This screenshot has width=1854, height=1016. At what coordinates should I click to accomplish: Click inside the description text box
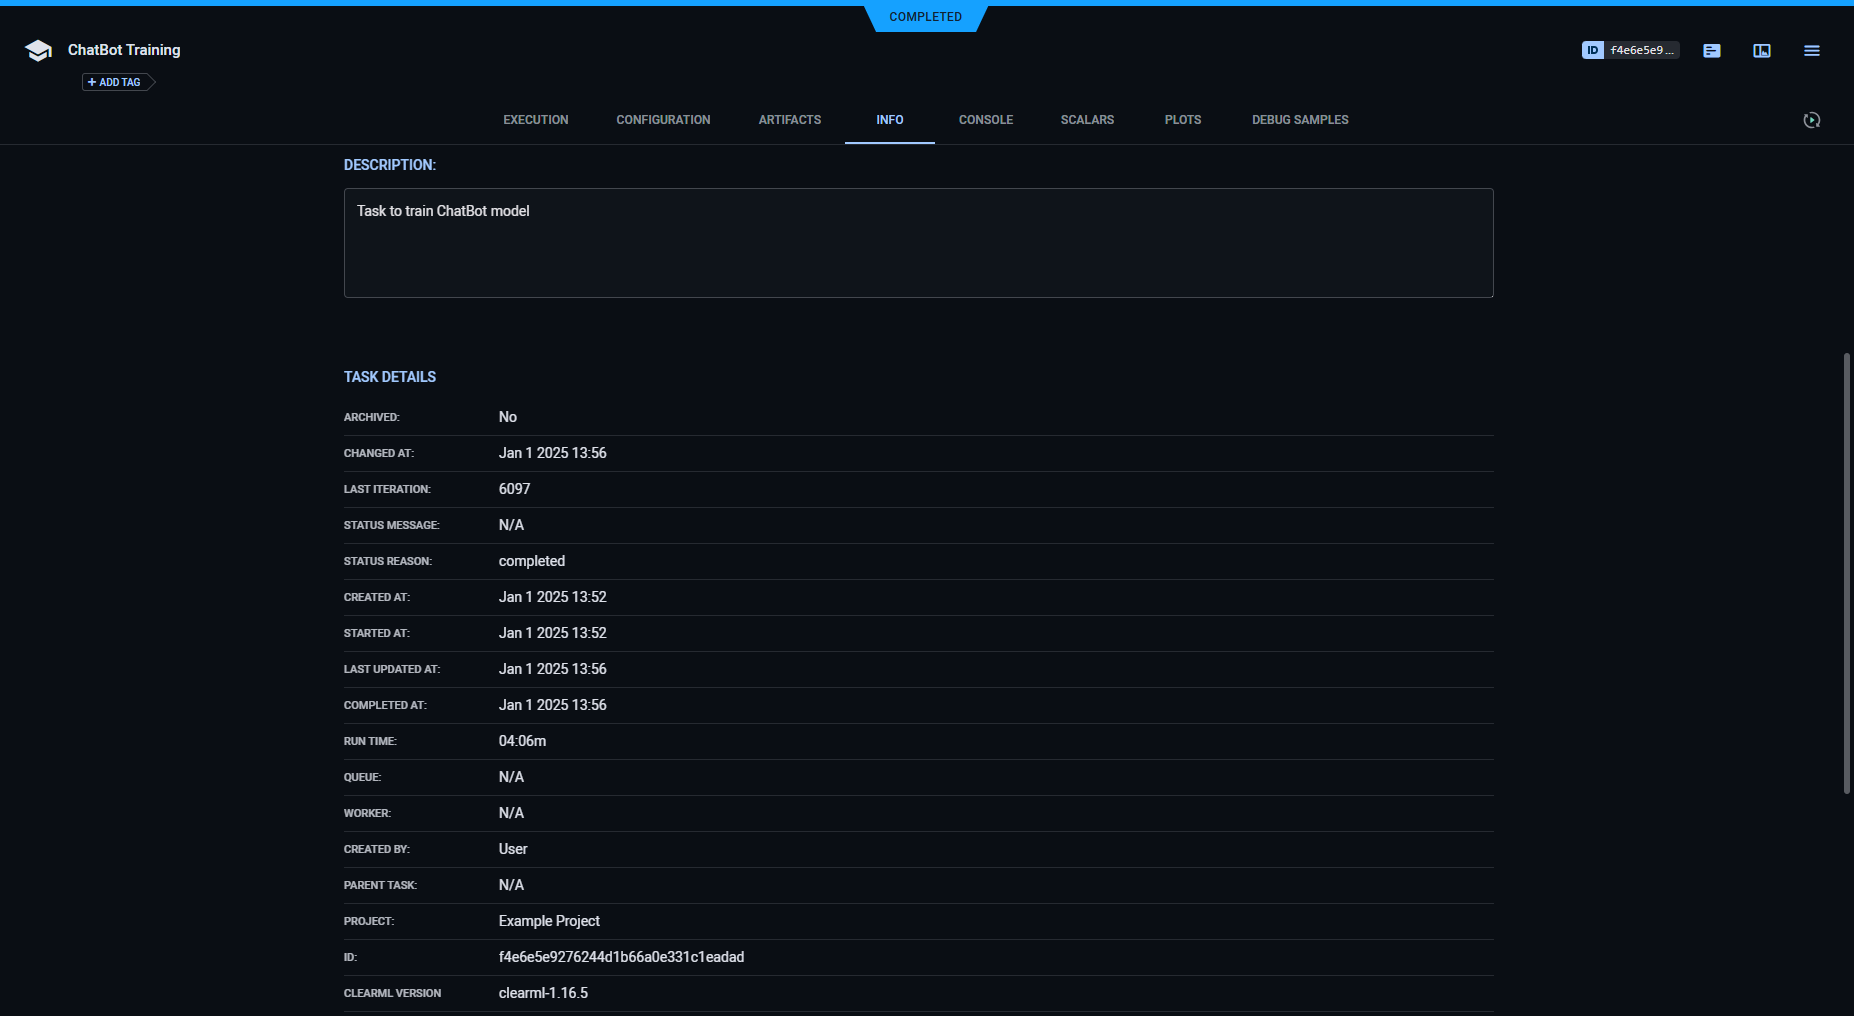coord(918,242)
